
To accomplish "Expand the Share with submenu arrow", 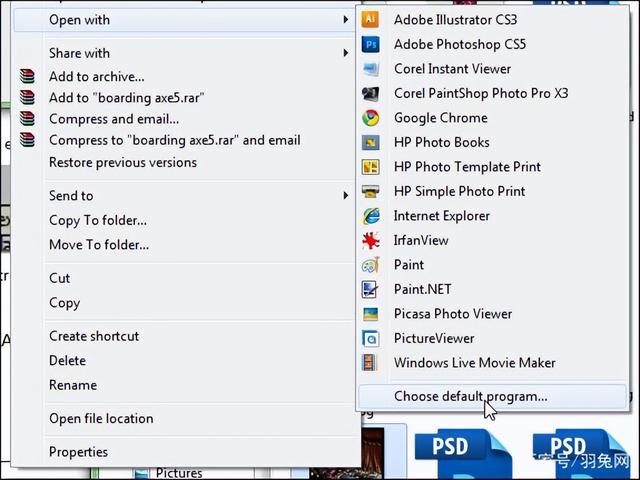I will tap(345, 53).
